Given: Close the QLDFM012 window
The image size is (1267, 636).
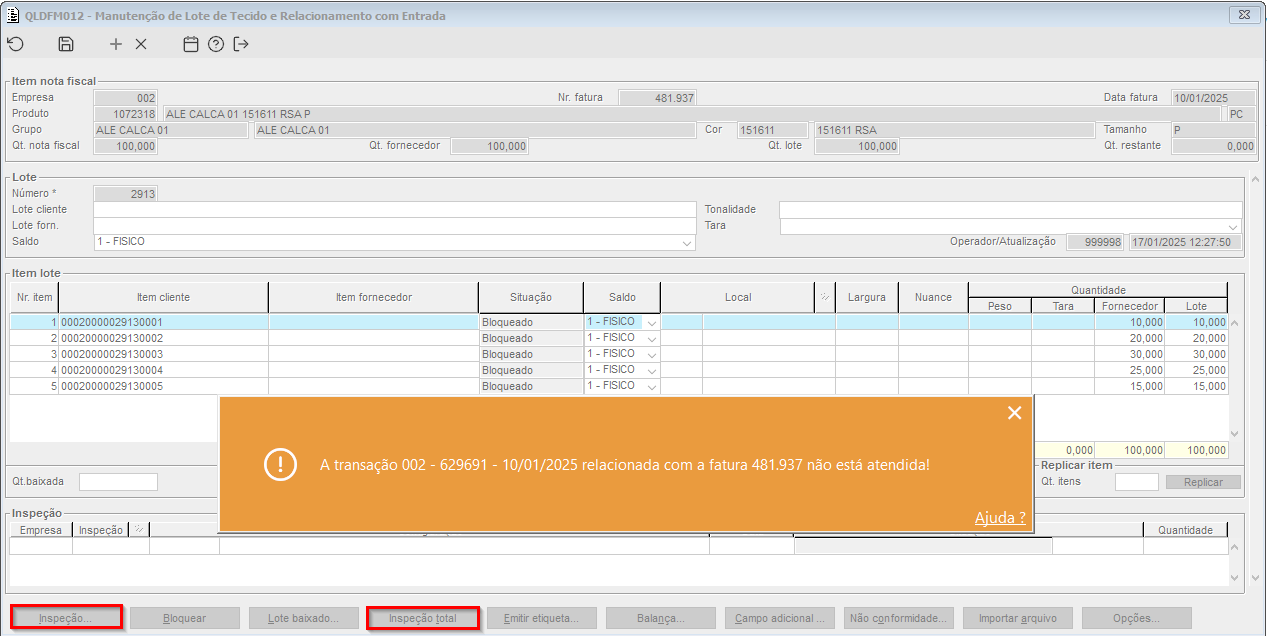Looking at the screenshot, I should pos(1242,15).
